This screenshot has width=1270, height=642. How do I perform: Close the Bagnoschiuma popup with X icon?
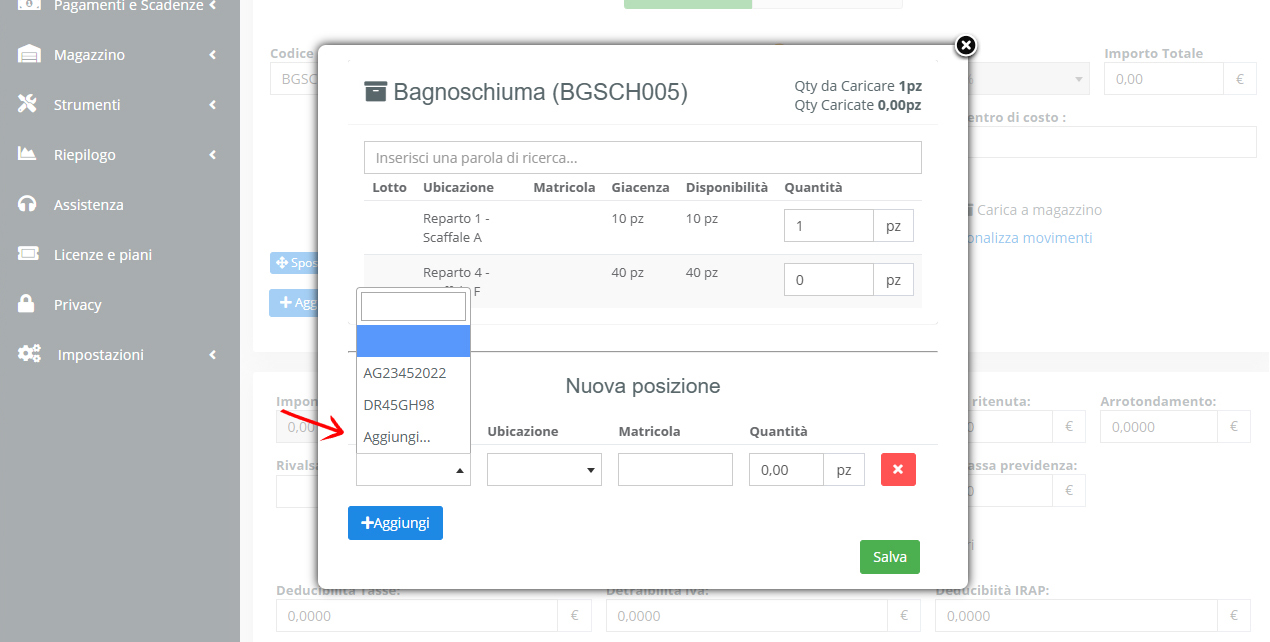[965, 46]
